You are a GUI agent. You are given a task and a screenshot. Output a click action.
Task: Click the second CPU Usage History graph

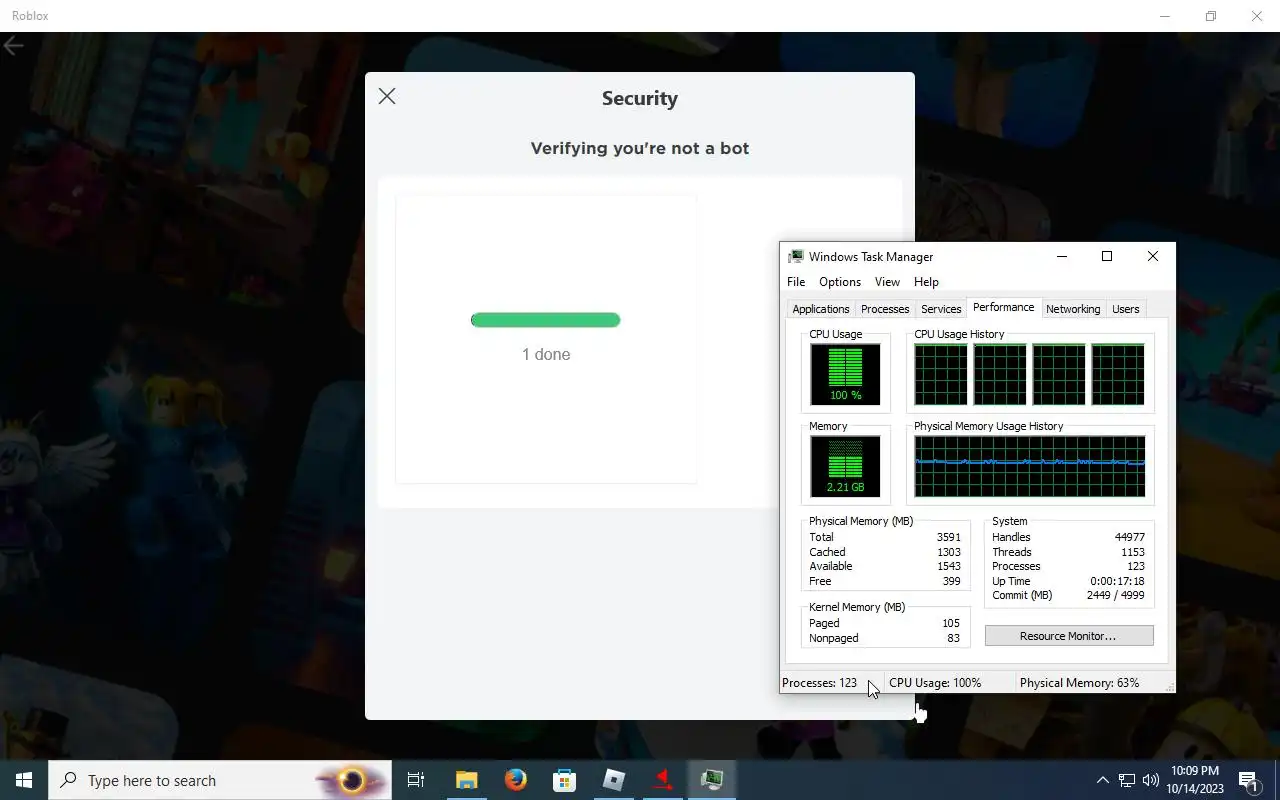coord(1000,374)
